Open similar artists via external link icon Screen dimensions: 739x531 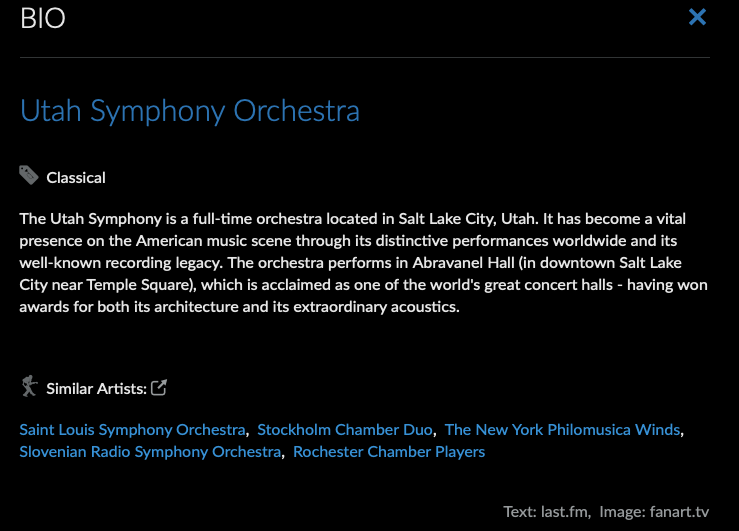(x=159, y=388)
